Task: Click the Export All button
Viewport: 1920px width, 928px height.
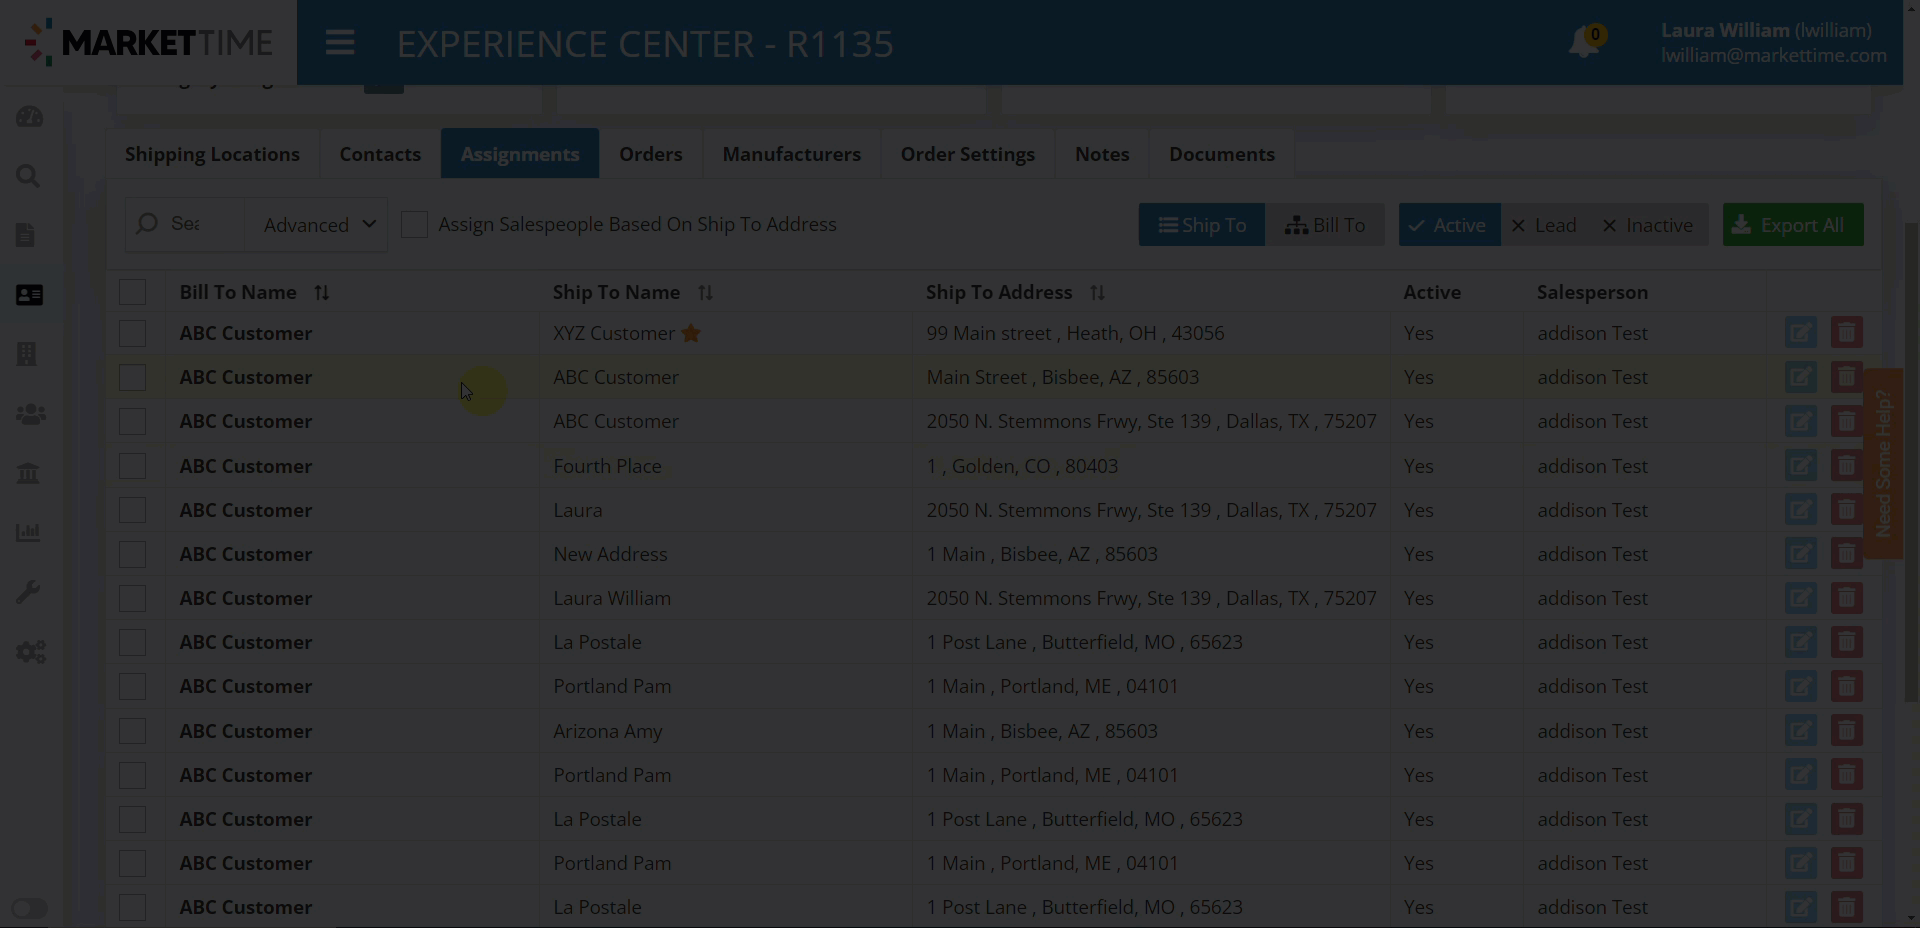Action: point(1792,225)
